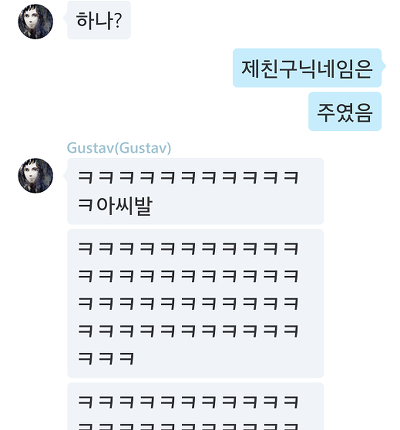The image size is (400, 430).
Task: Click the parenthesized "(Gustav)" part of the sender name
Action: pos(143,148)
